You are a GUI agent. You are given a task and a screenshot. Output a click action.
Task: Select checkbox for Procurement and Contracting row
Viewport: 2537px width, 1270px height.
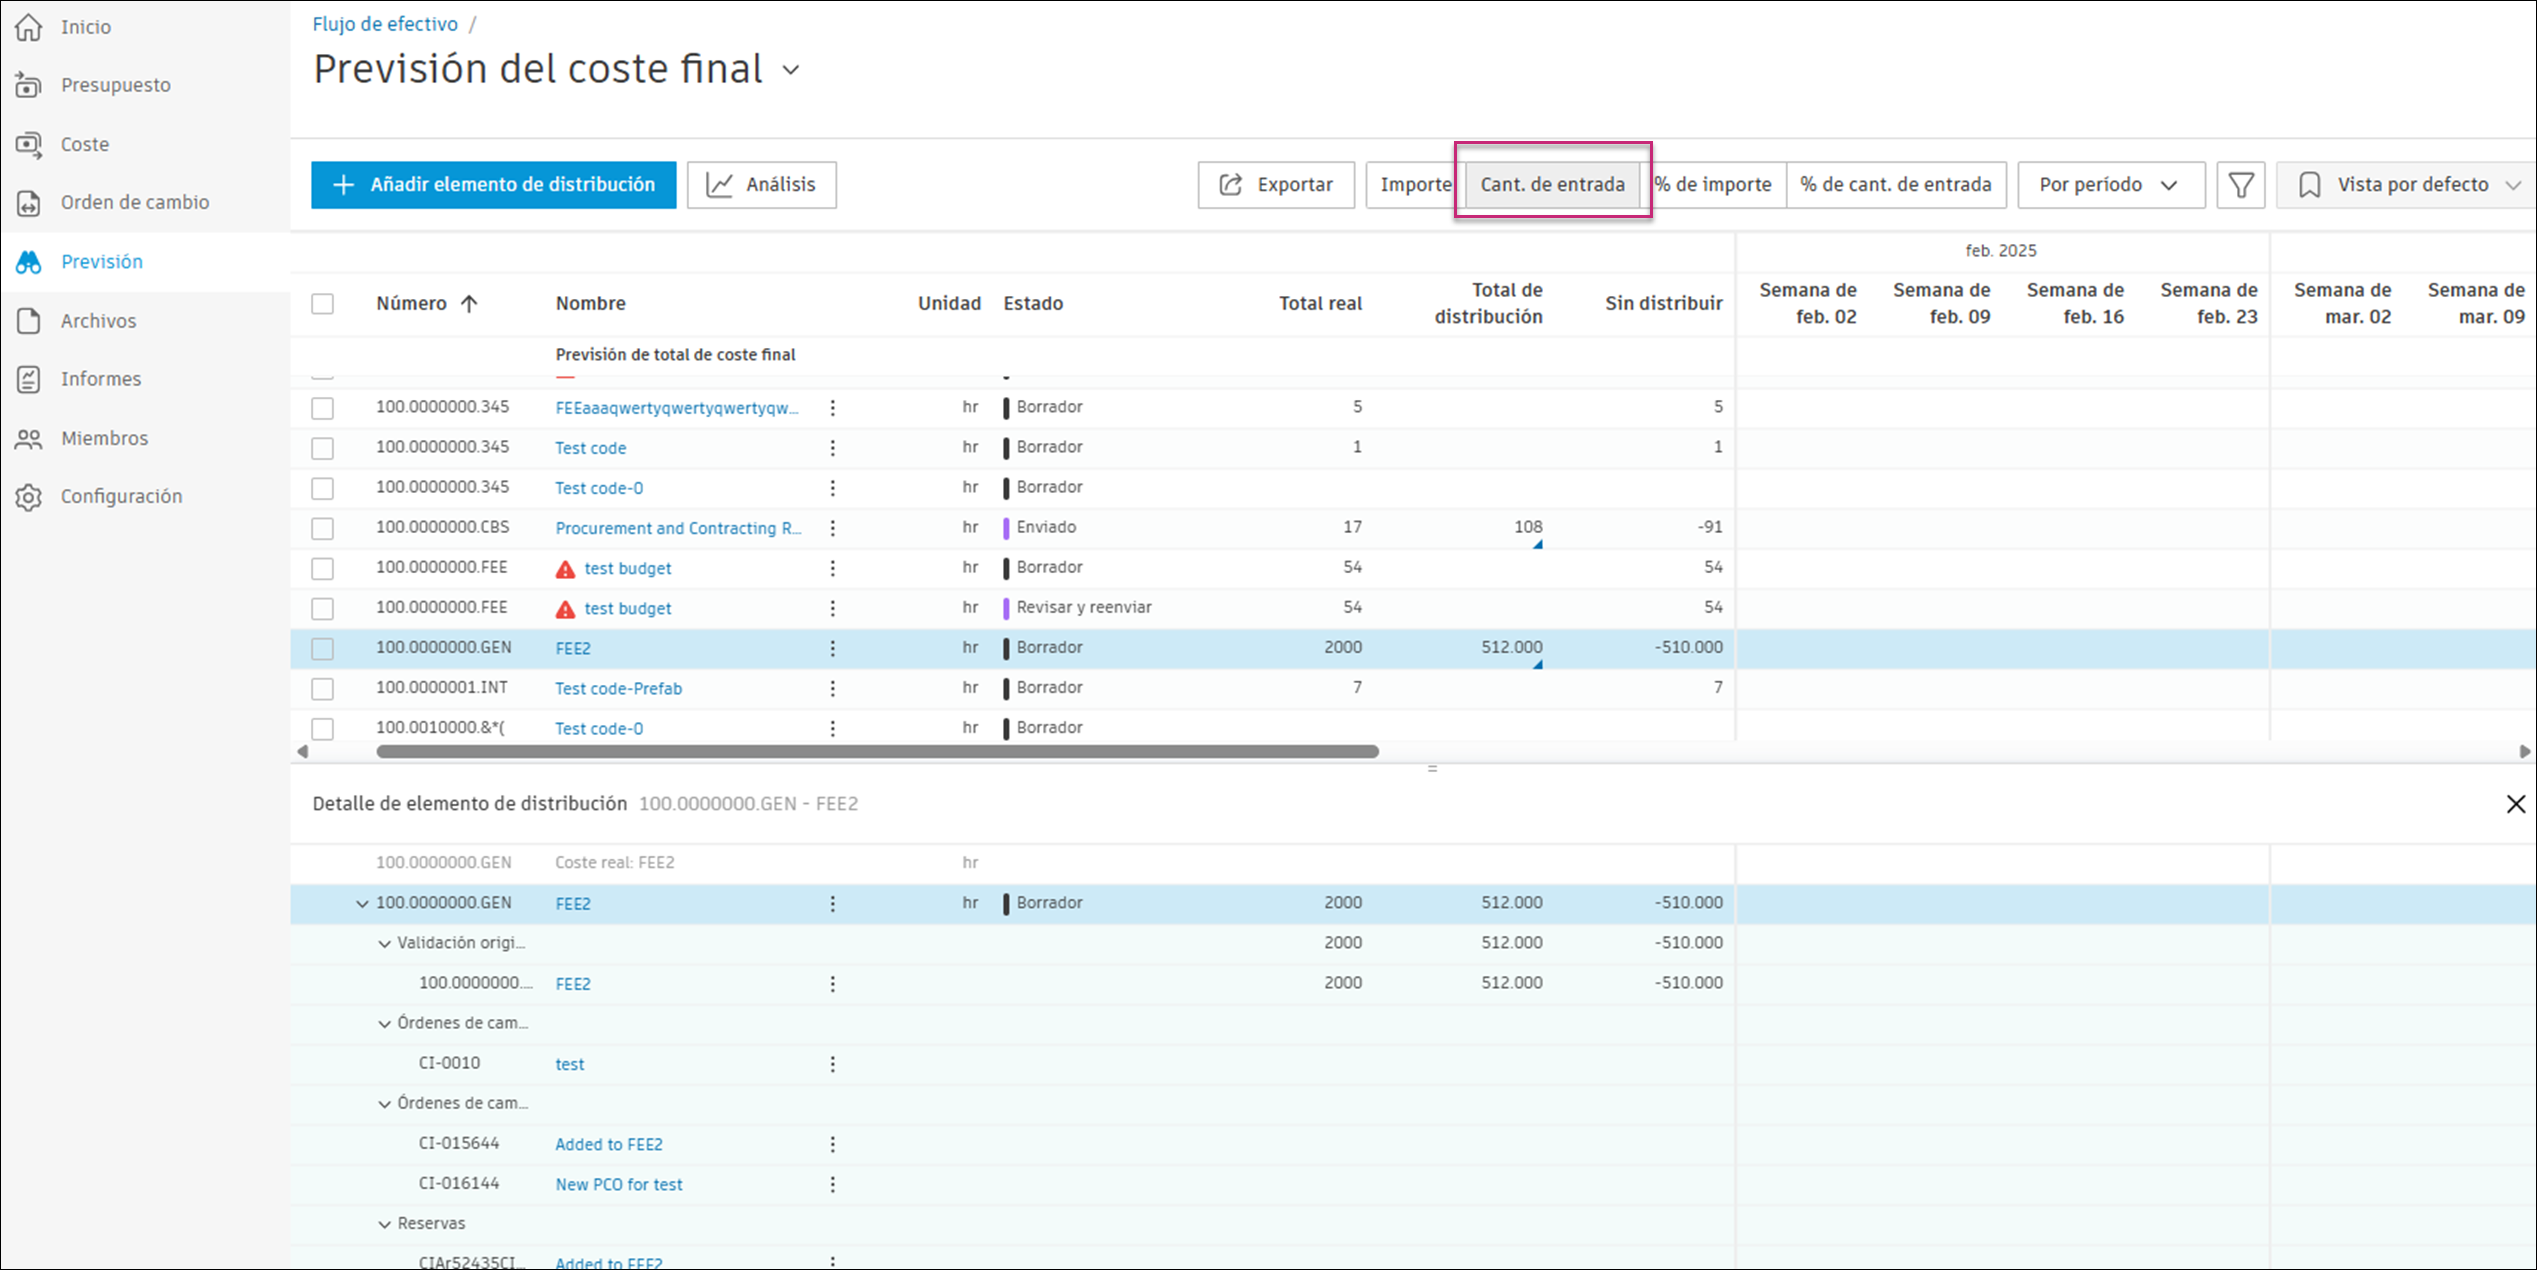(322, 528)
